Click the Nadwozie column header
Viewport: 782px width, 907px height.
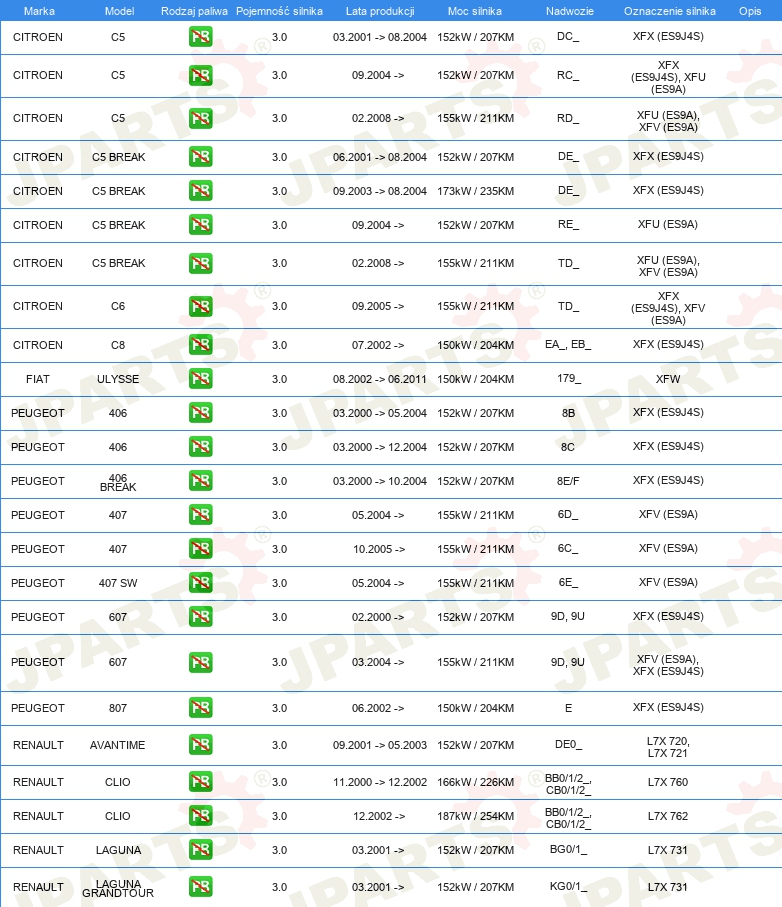pos(570,11)
